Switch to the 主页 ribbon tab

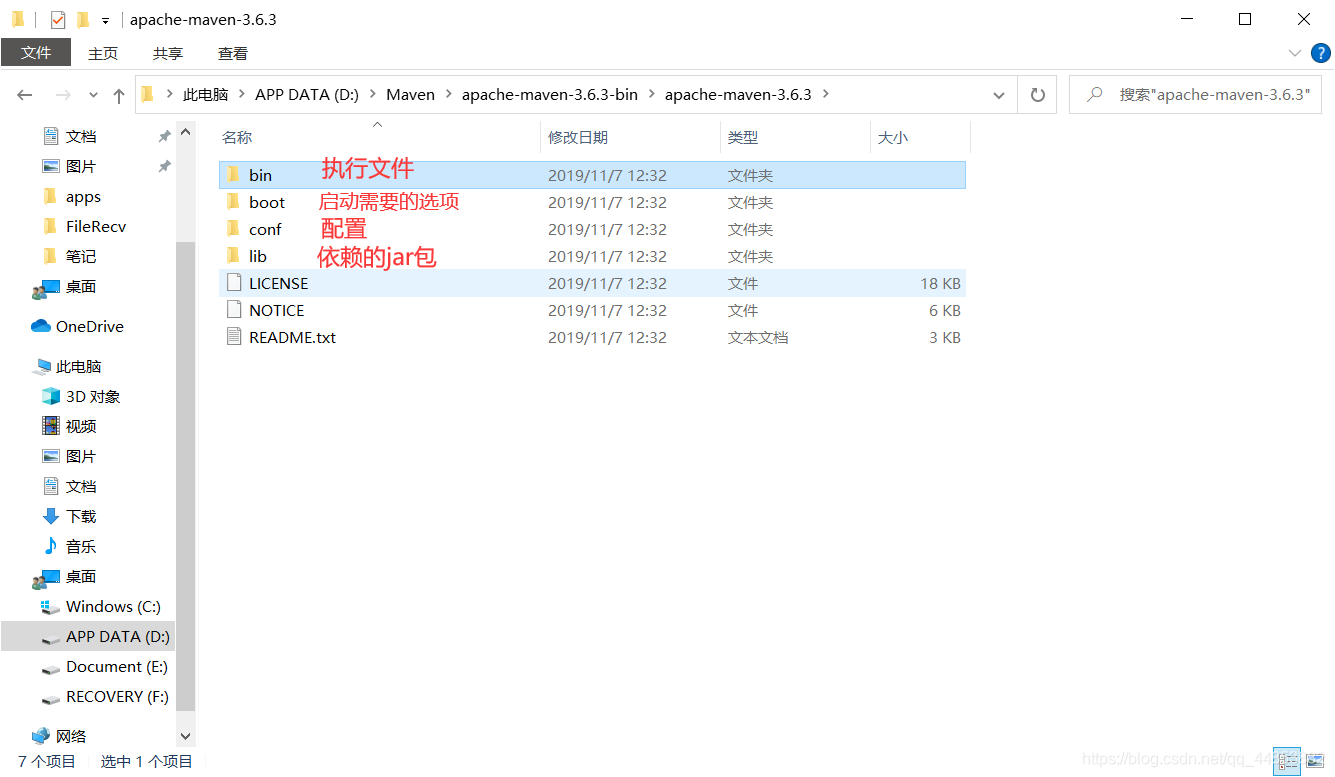click(x=103, y=53)
